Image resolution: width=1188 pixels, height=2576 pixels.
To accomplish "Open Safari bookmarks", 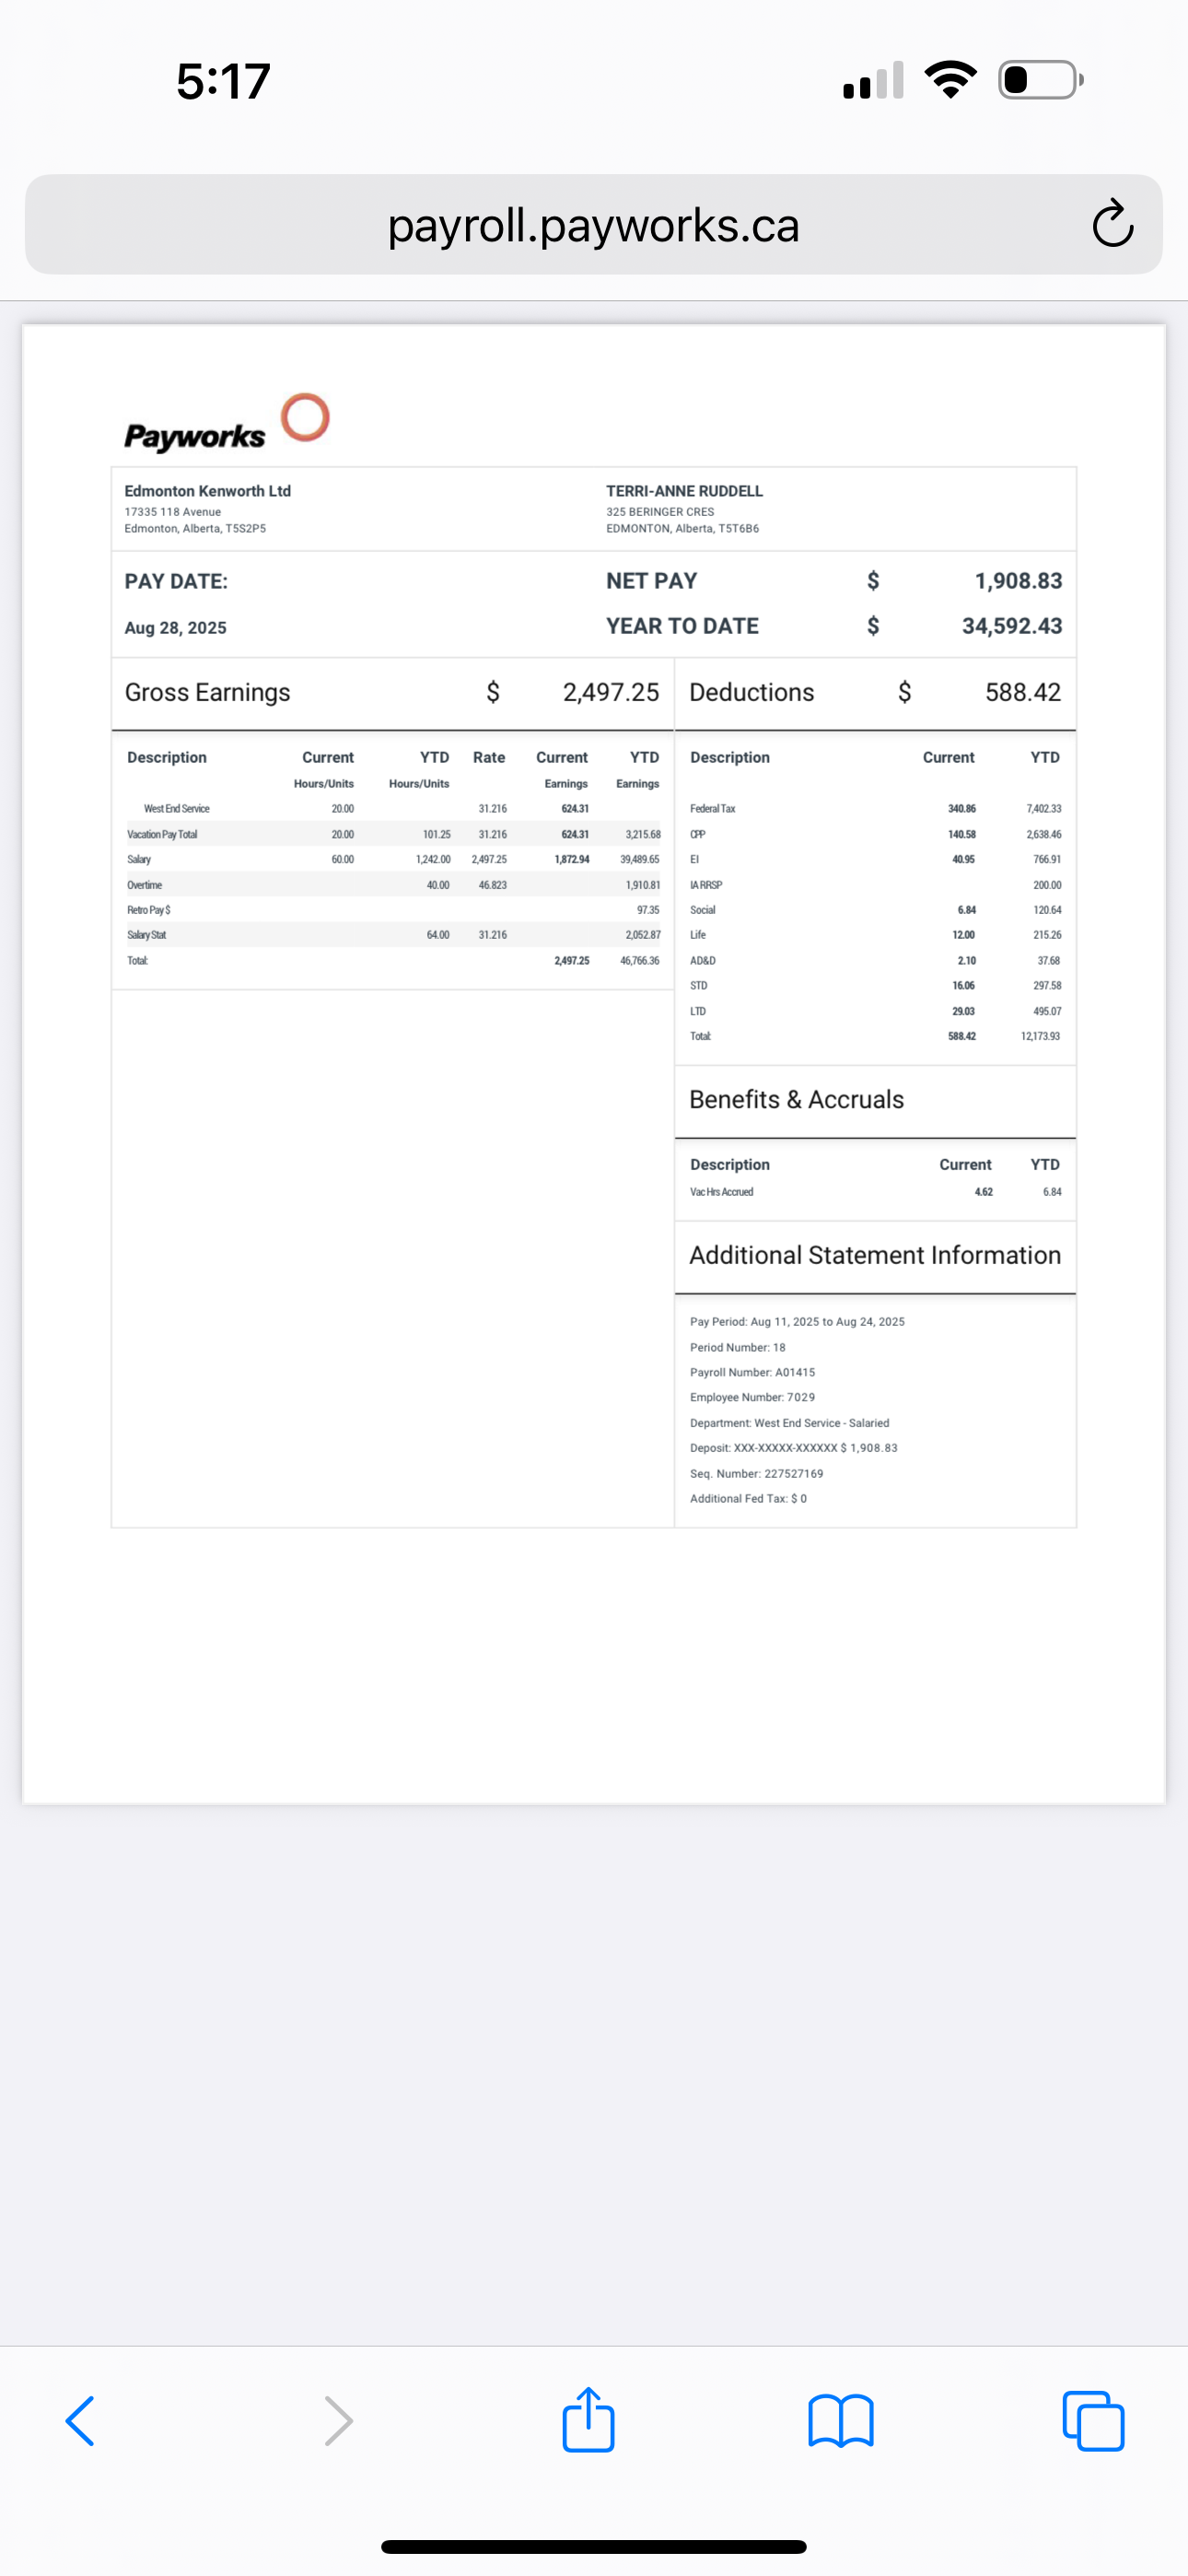I will click(x=840, y=2420).
